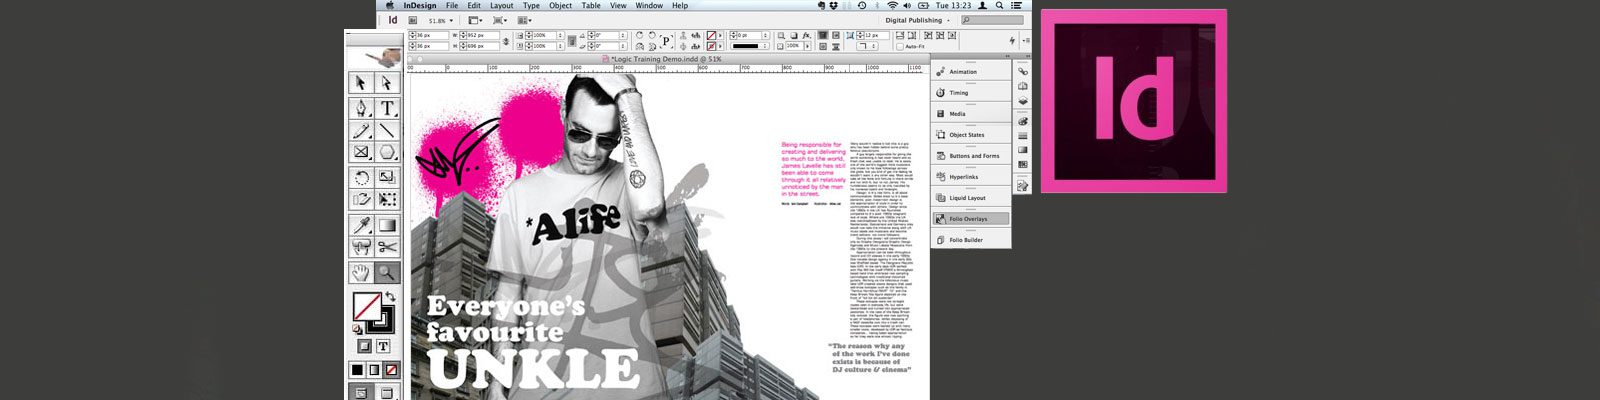The width and height of the screenshot is (1600, 400).
Task: Select the Hand tool
Action: (x=361, y=272)
